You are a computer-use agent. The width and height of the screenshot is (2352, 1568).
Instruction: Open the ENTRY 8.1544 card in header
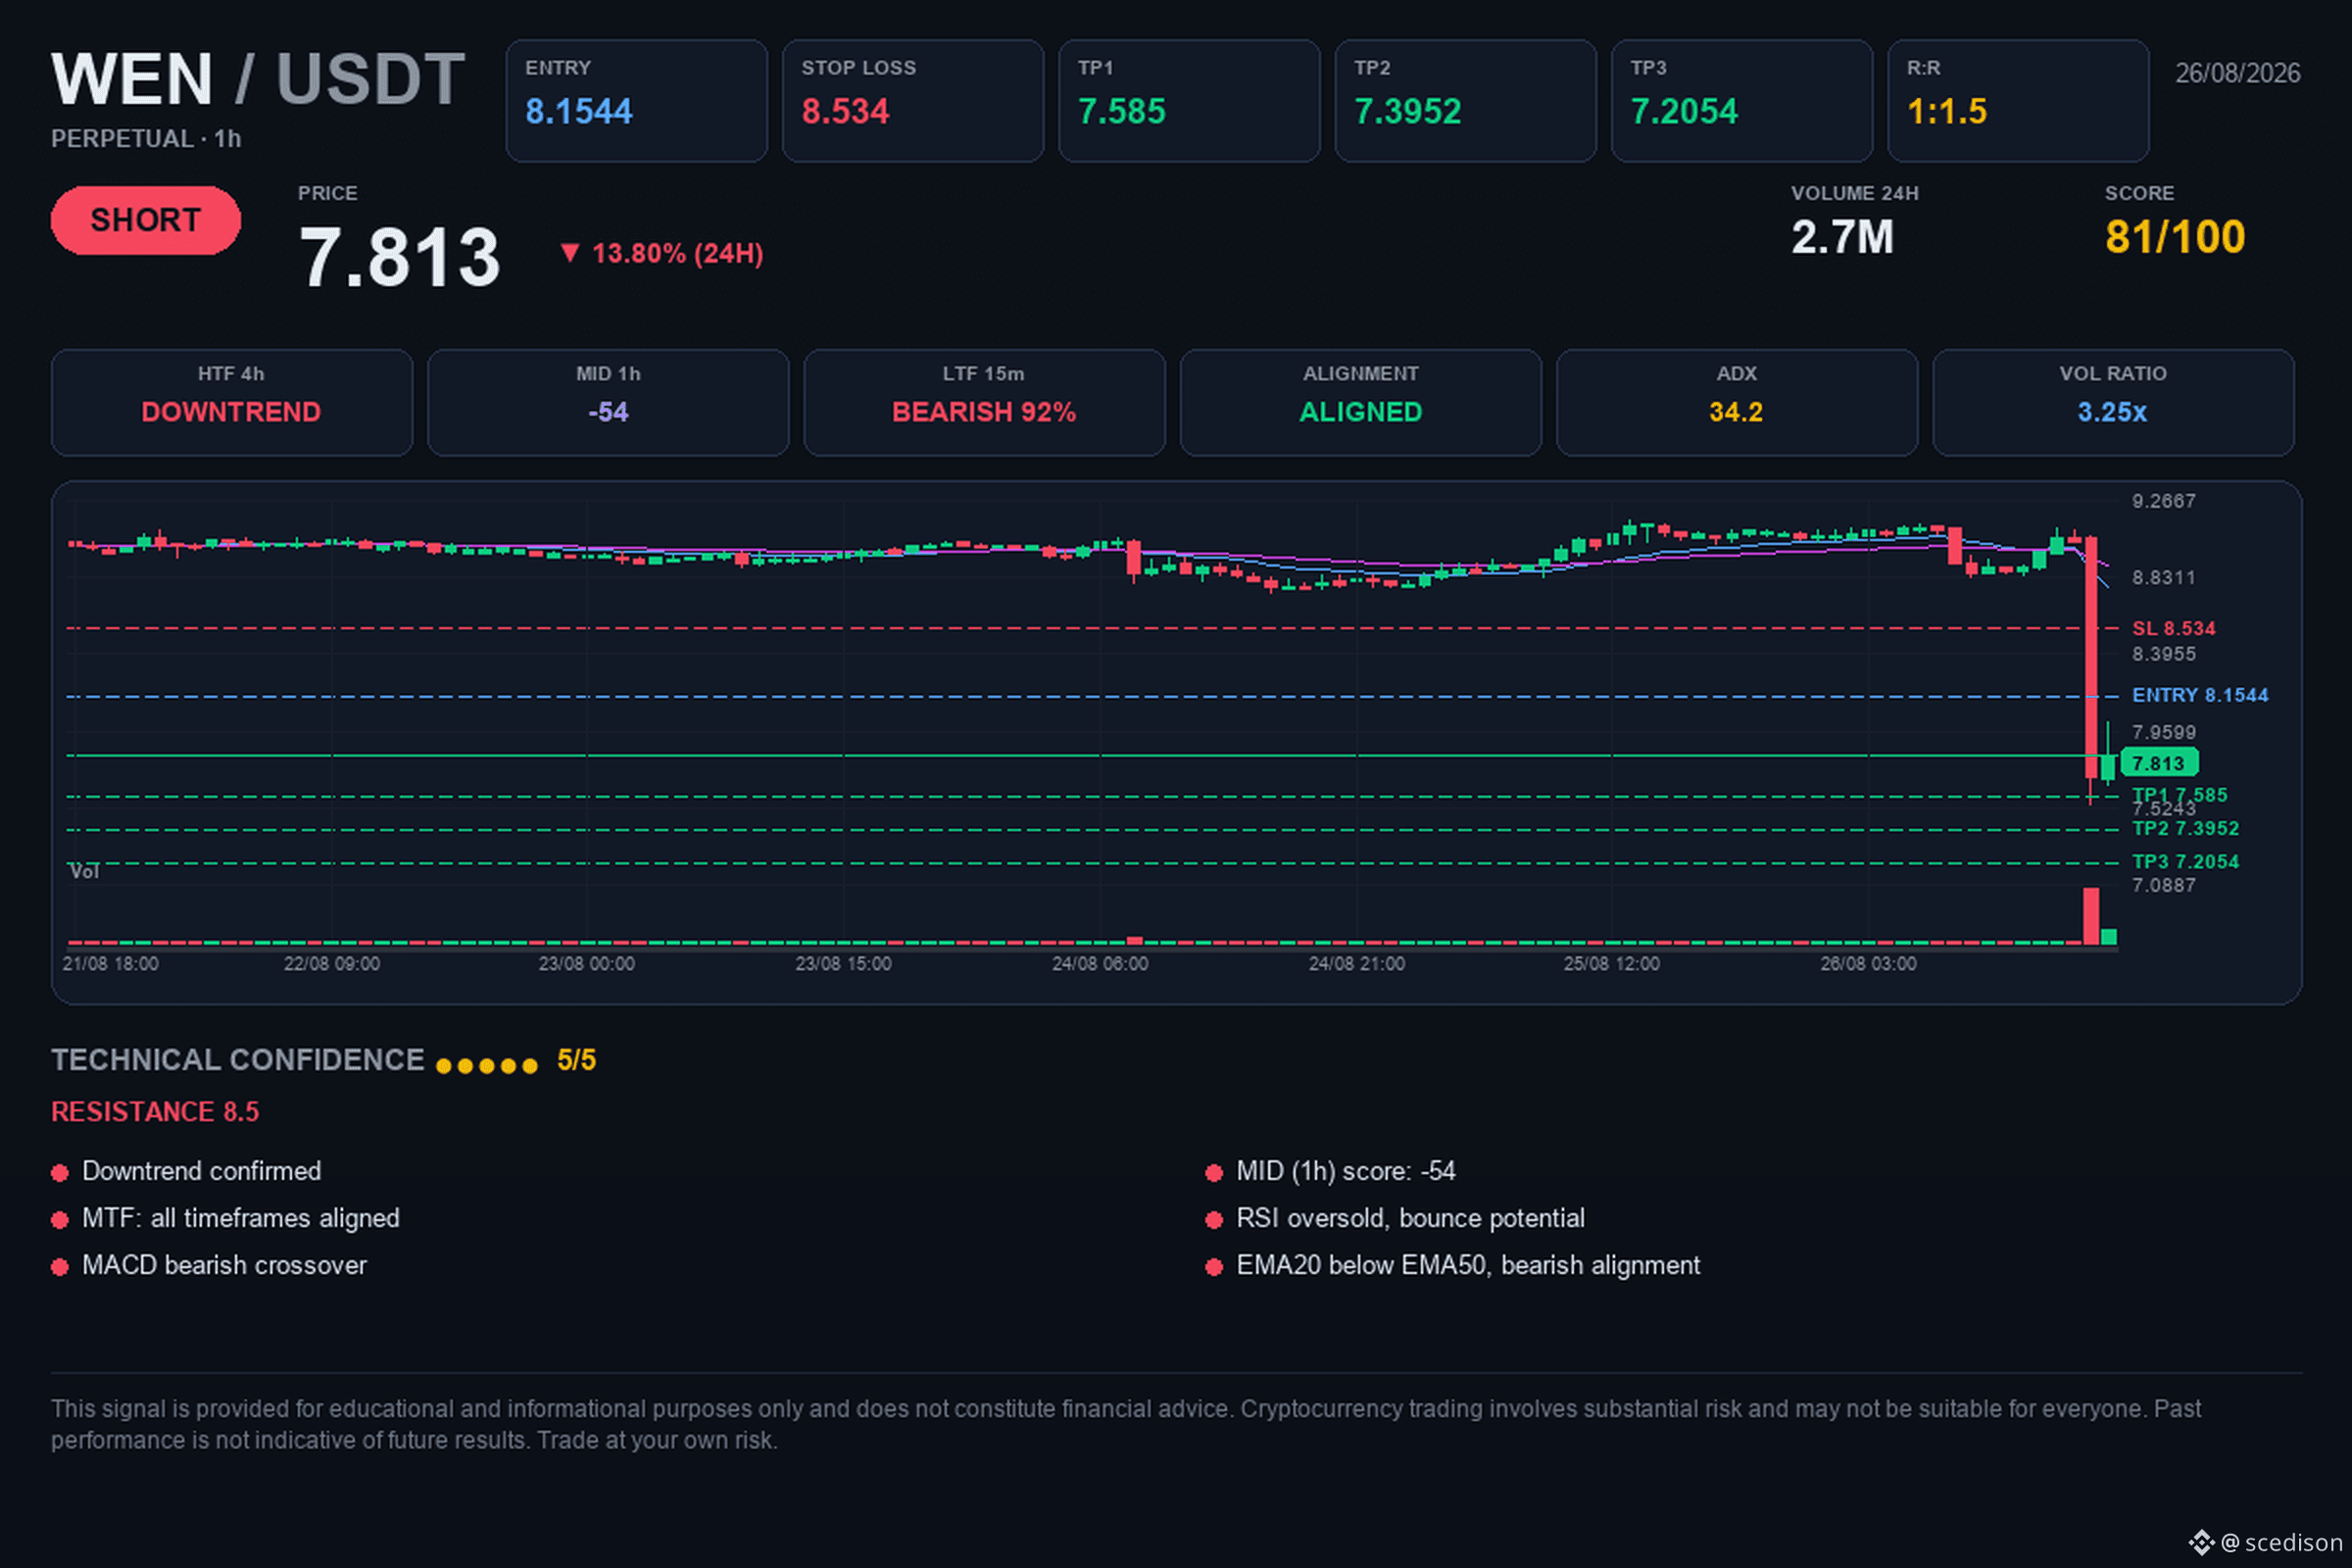click(636, 100)
